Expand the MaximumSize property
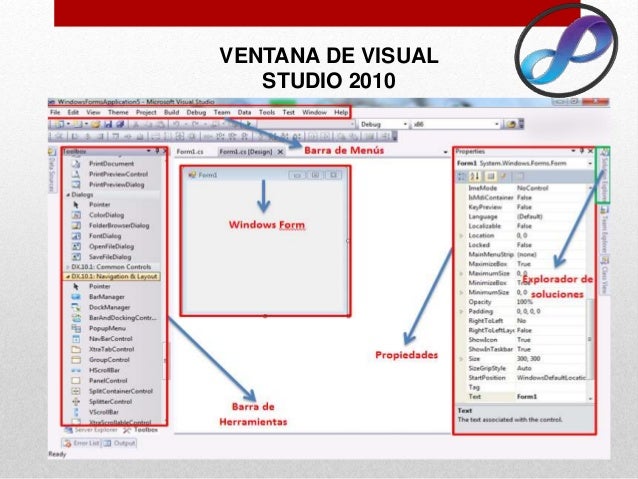 [x=461, y=273]
